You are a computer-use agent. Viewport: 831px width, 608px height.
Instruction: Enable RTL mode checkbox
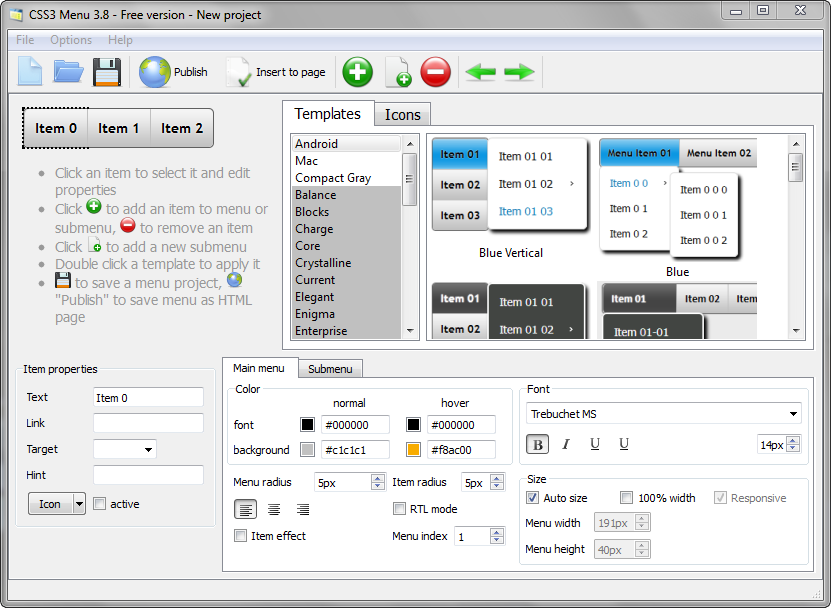point(399,509)
